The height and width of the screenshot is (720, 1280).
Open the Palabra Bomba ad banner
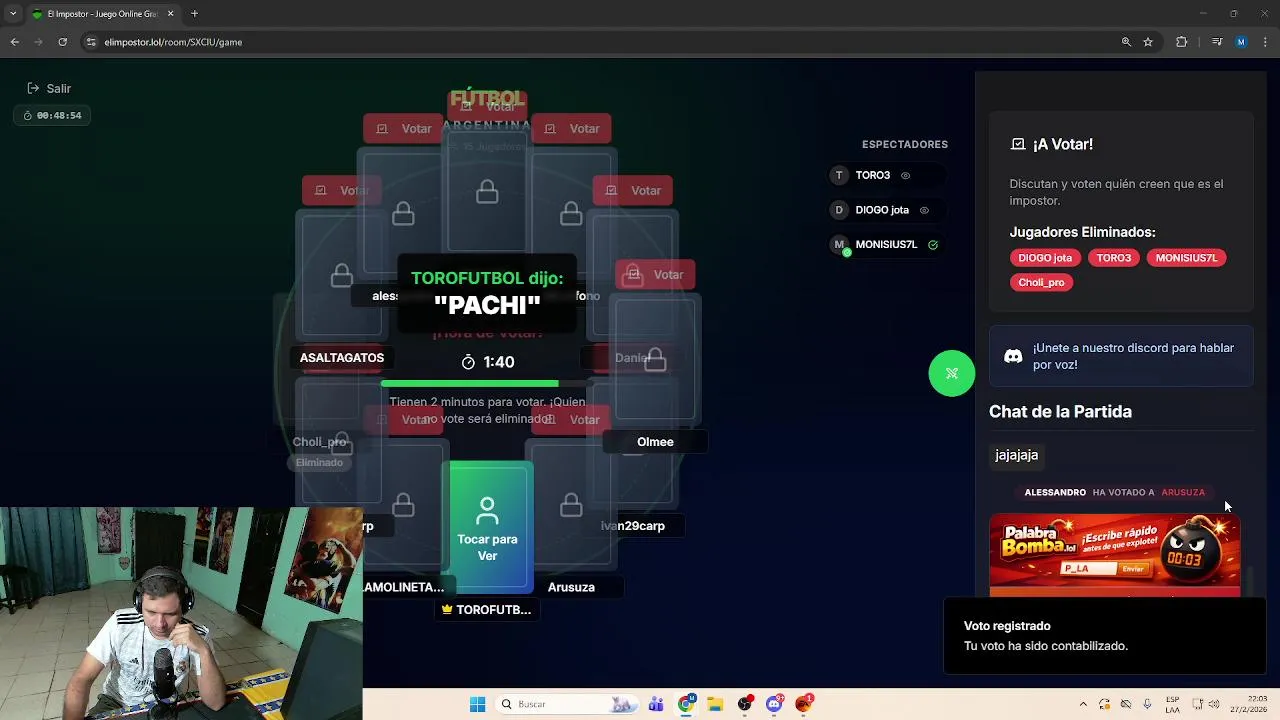[x=1115, y=555]
